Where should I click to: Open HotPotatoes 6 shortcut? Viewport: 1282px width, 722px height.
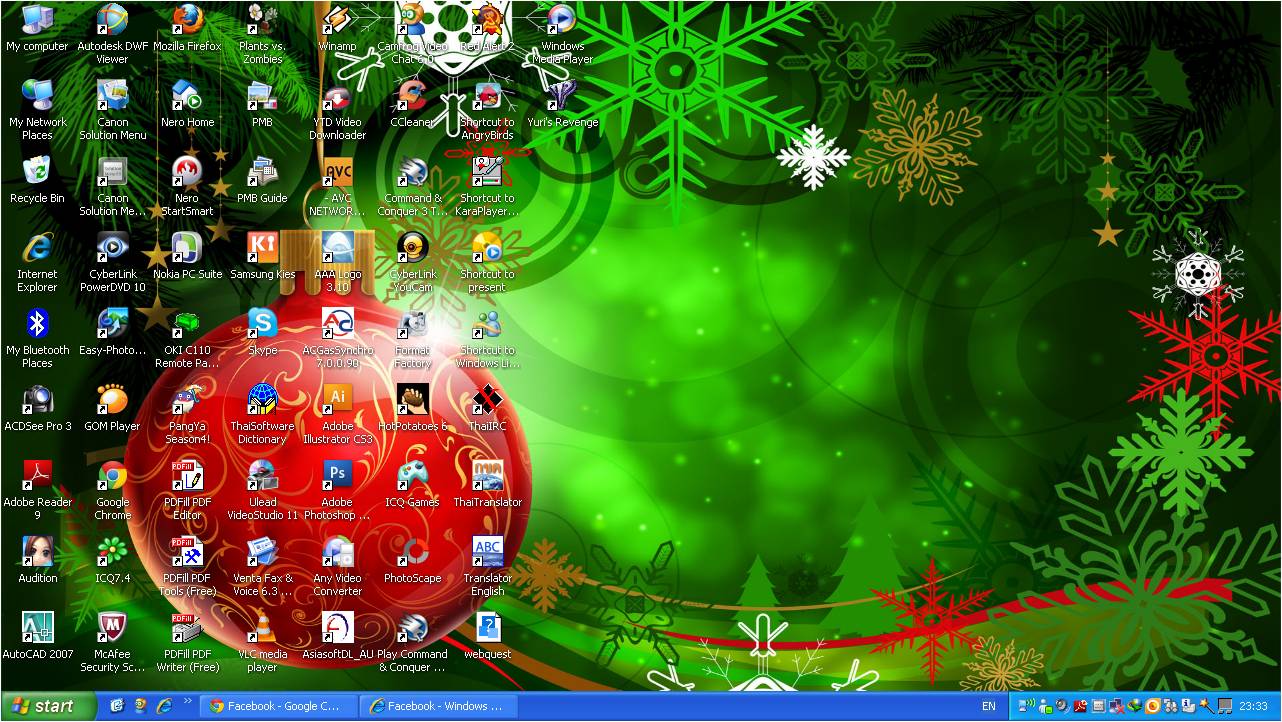[412, 408]
